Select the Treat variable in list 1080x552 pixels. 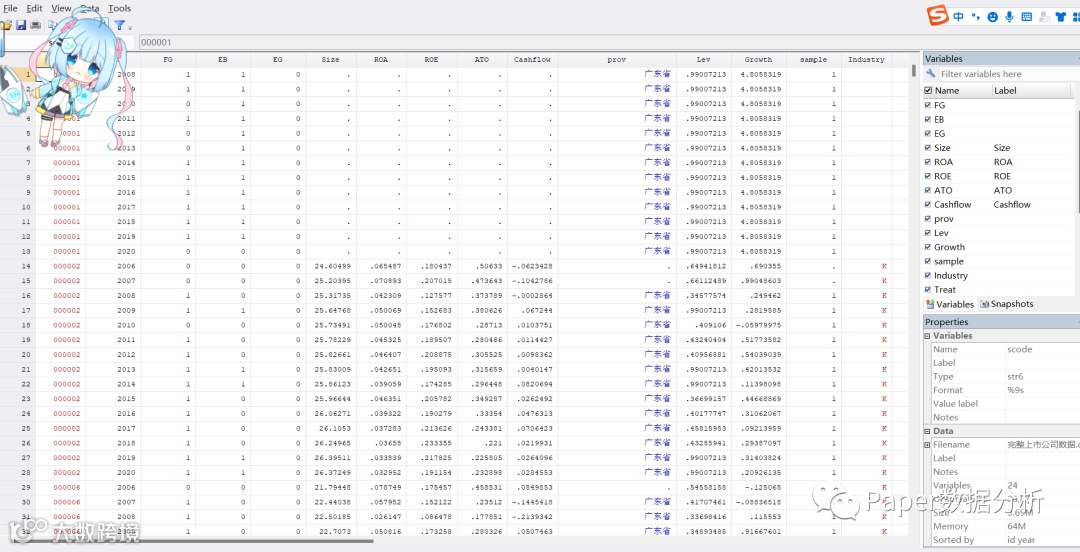pos(944,289)
